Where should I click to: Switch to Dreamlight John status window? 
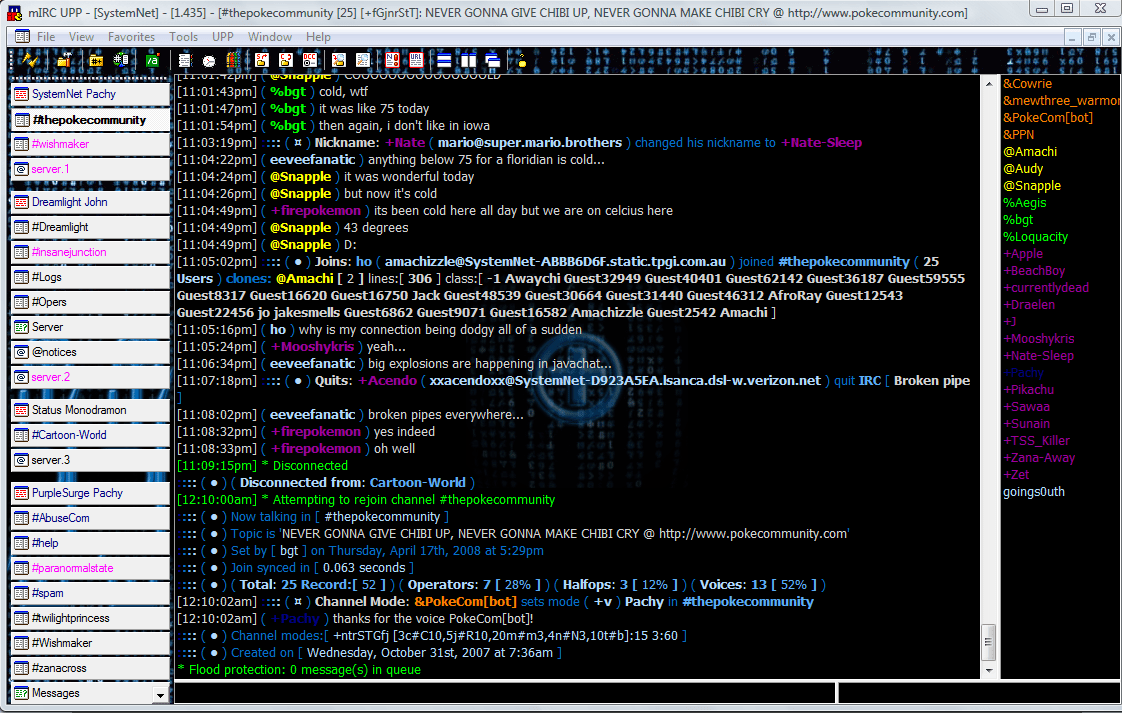[91, 202]
